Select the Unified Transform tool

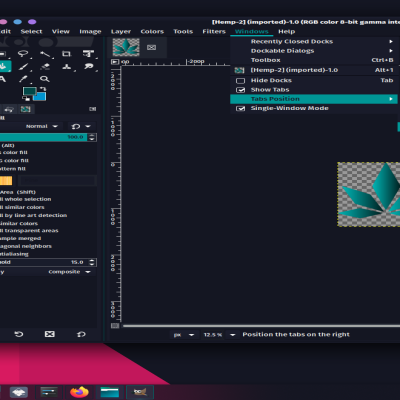point(88,54)
